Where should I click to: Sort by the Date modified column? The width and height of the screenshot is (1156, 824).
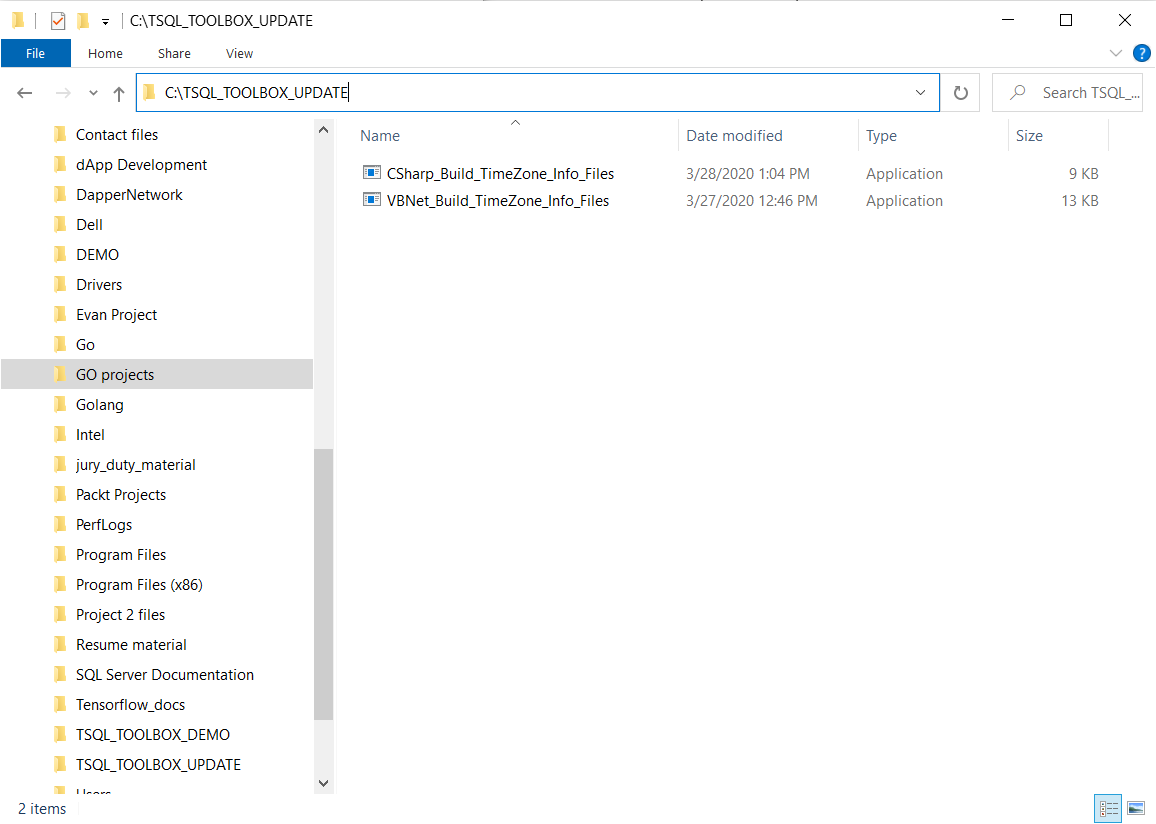point(734,136)
